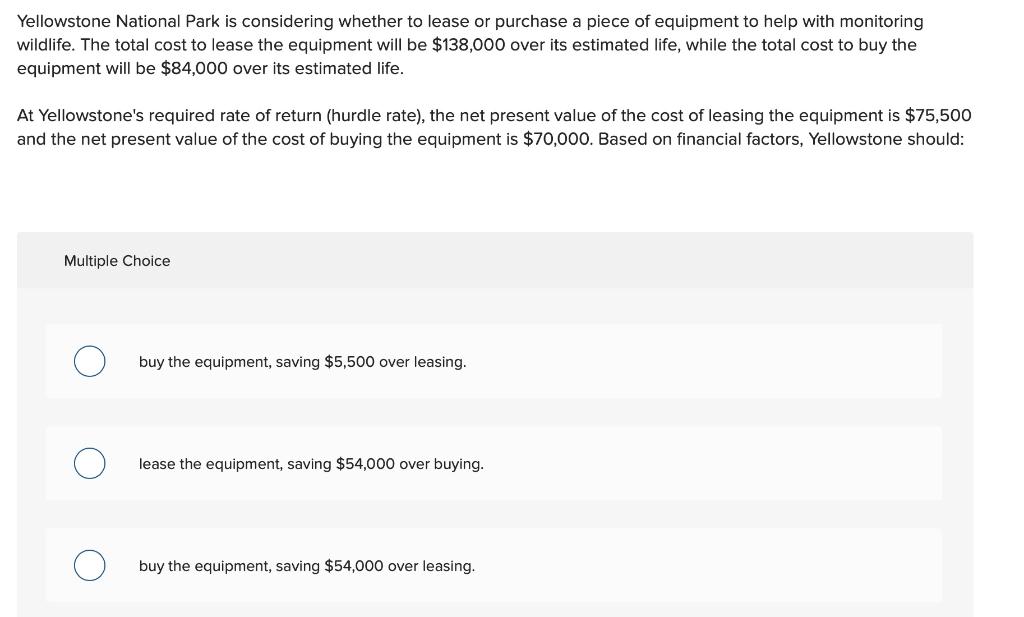The width and height of the screenshot is (1024, 617).
Task: Click the '$70,000' buying NPV amount
Action: coord(556,139)
